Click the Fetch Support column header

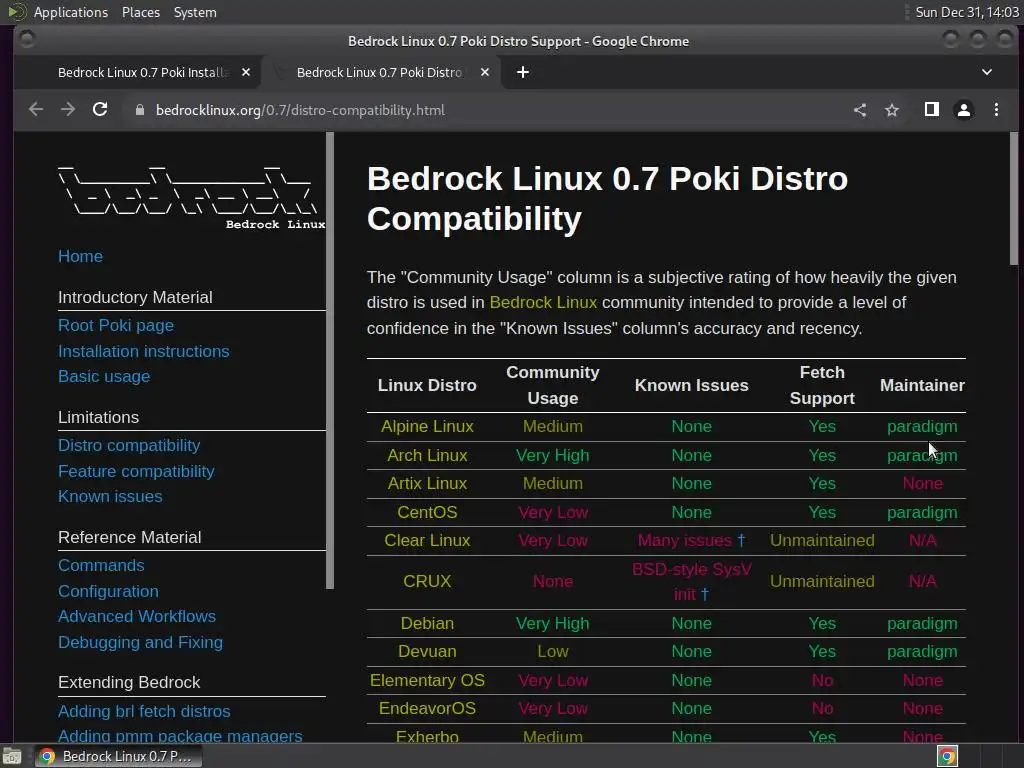click(822, 385)
